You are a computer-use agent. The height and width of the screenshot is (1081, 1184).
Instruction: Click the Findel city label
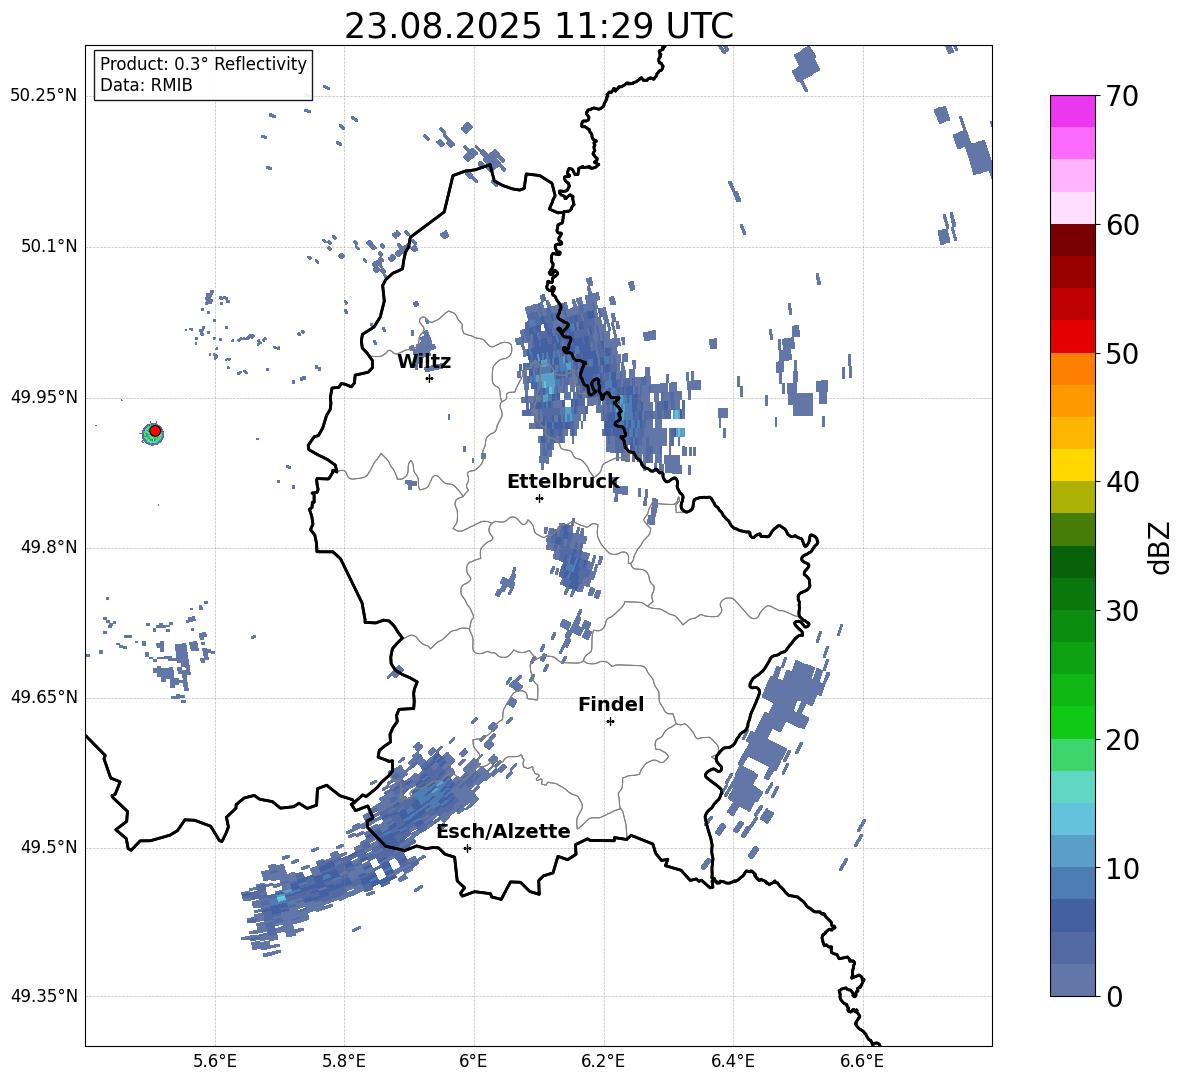611,704
